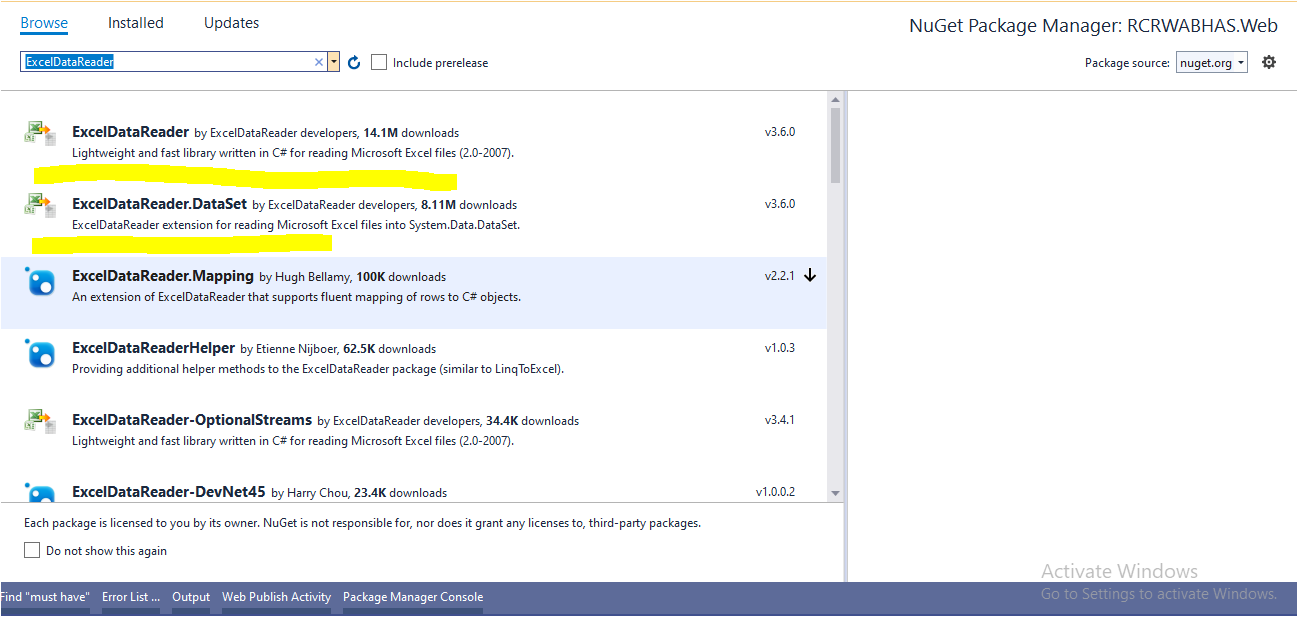
Task: Click version v2.2.1 of ExcelDataReader.Mapping
Action: coord(780,276)
